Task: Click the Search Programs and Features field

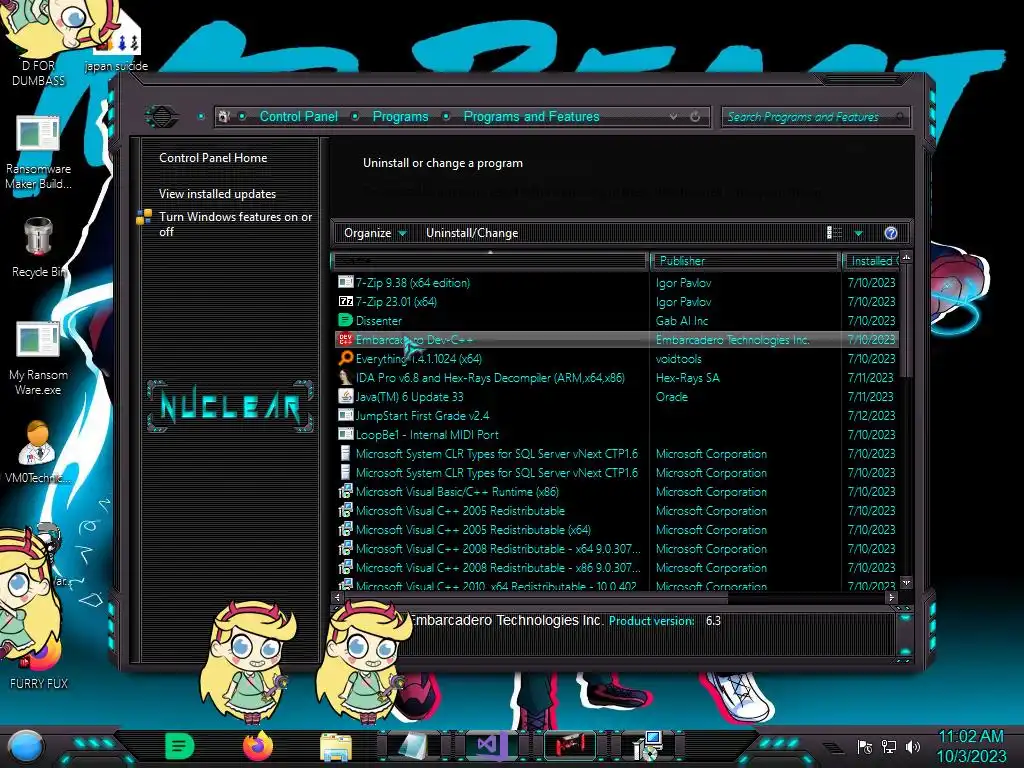Action: (815, 117)
